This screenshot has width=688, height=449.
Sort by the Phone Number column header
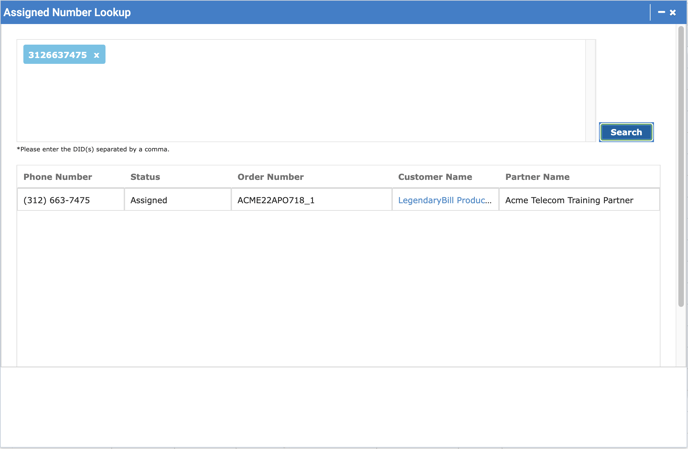(57, 177)
